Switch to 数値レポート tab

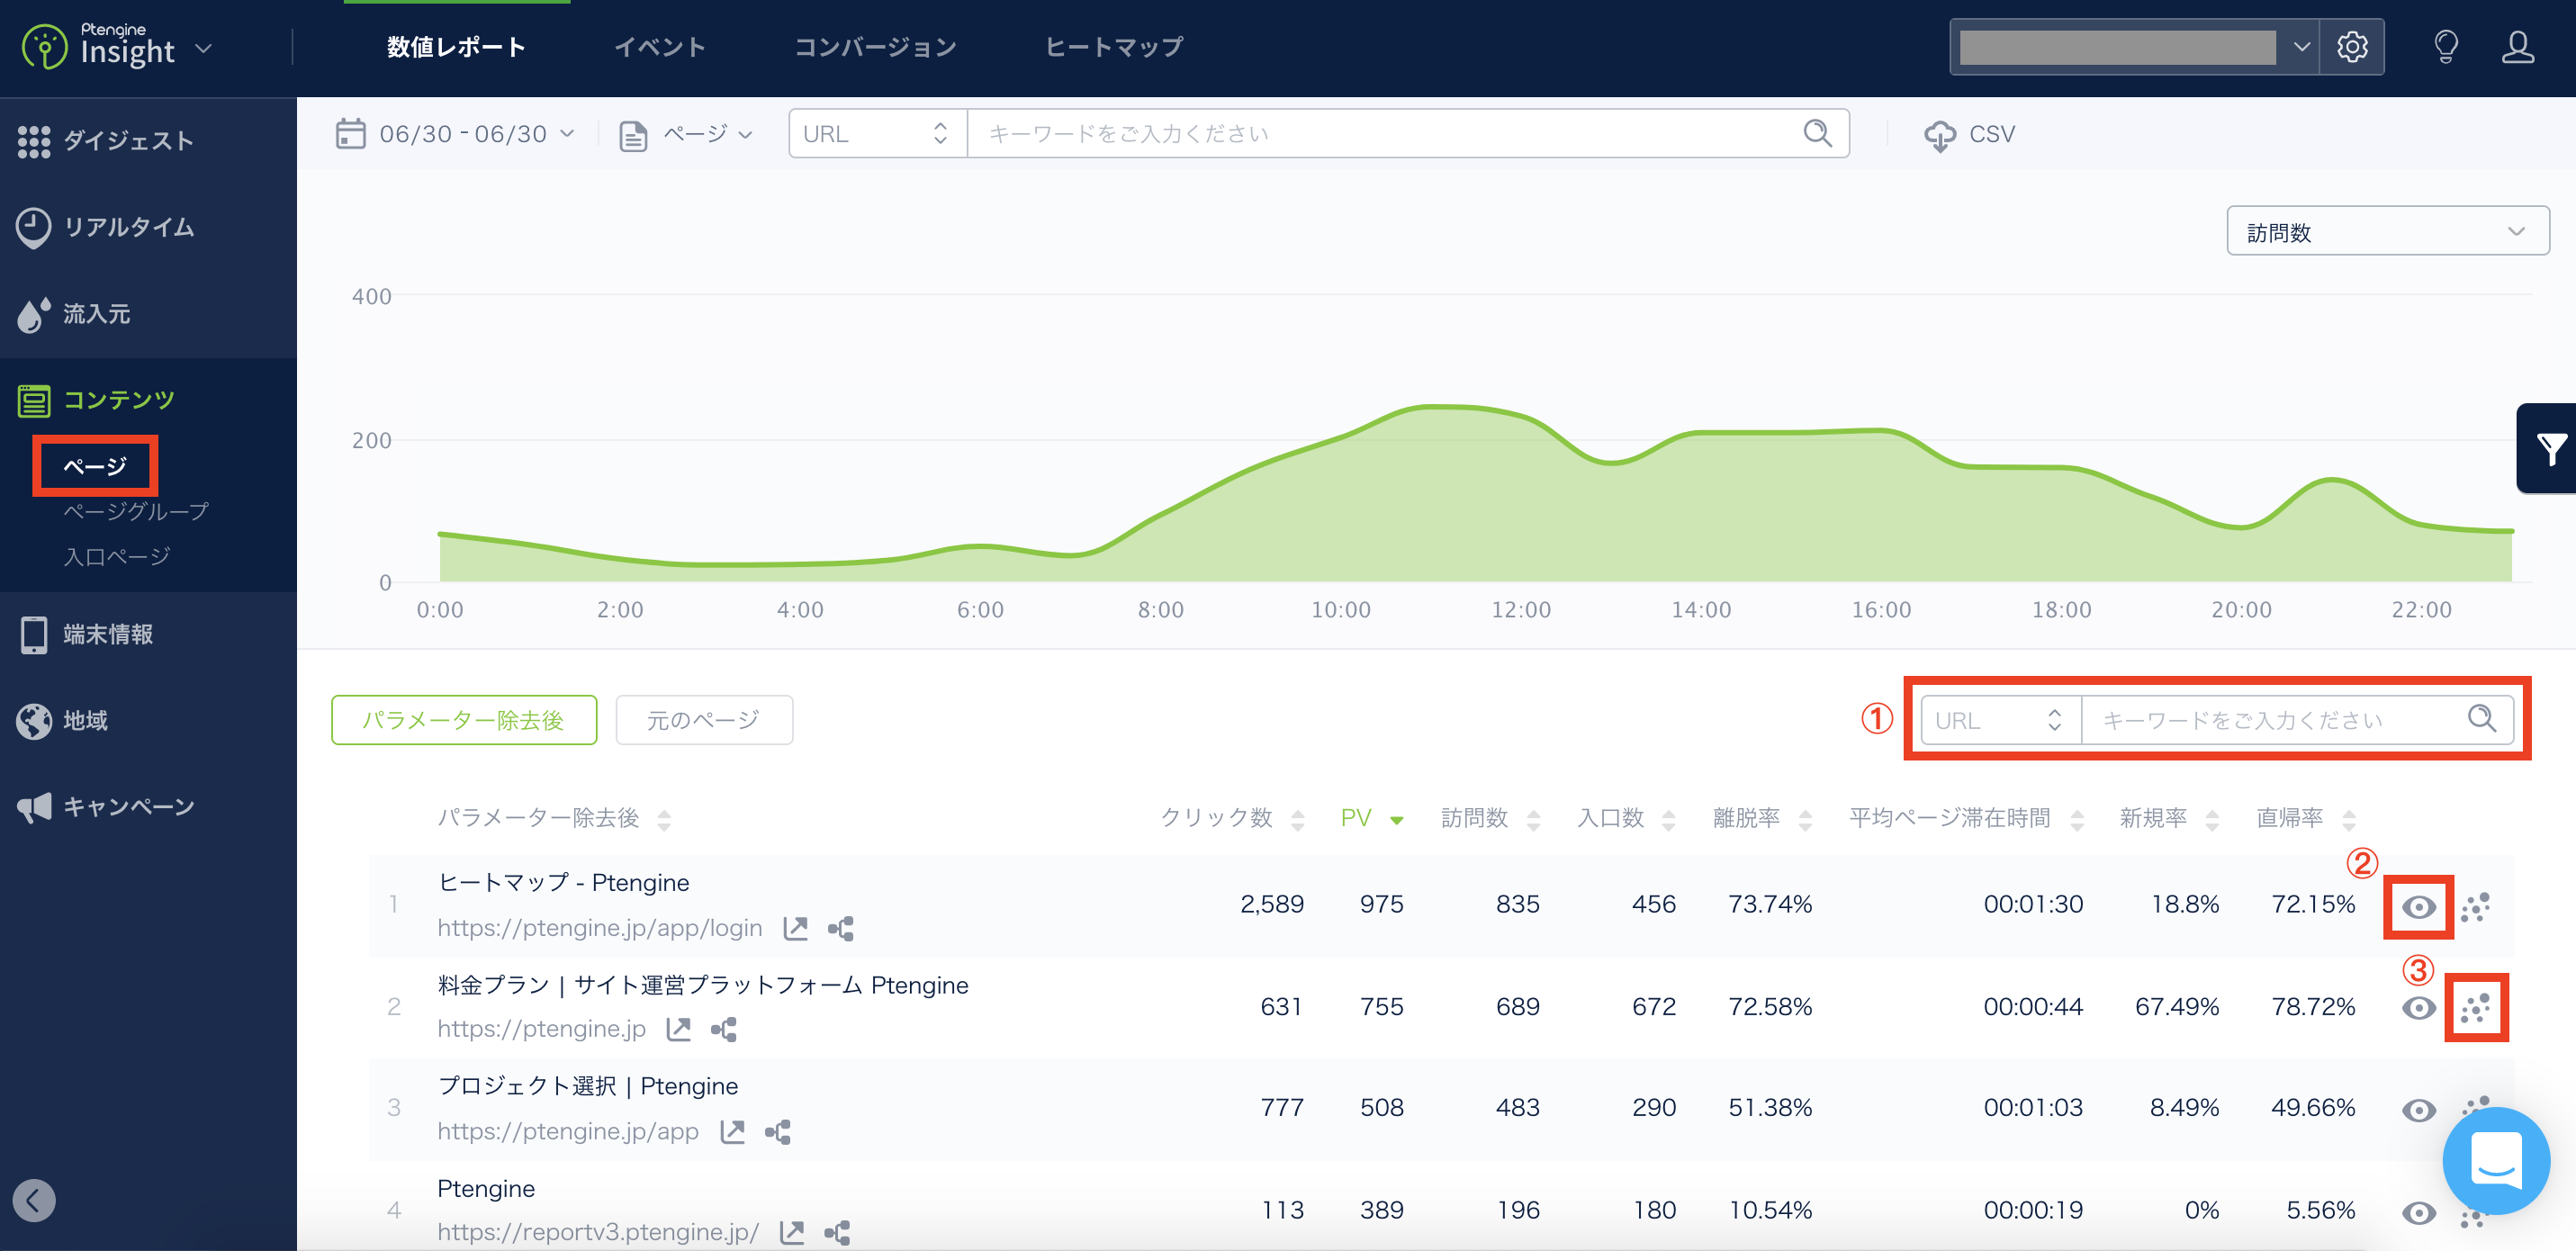coord(456,47)
